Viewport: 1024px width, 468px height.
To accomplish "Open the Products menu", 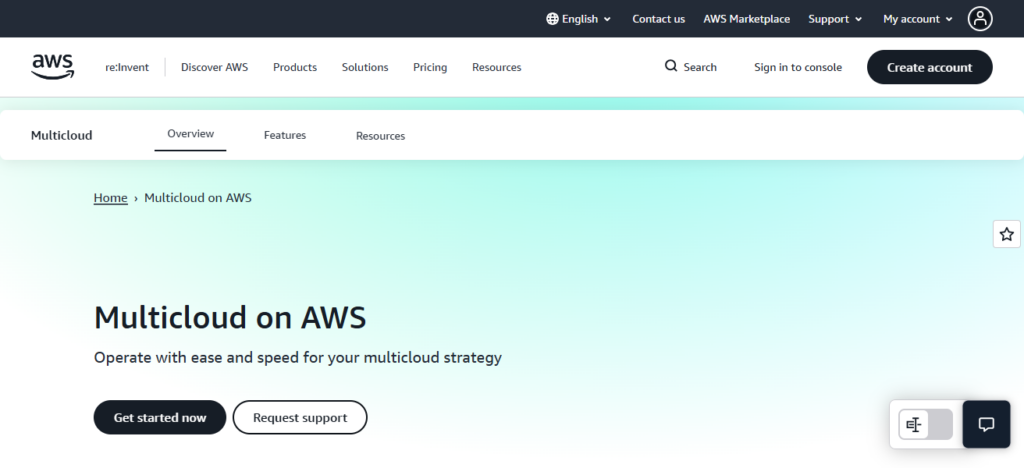I will [295, 67].
